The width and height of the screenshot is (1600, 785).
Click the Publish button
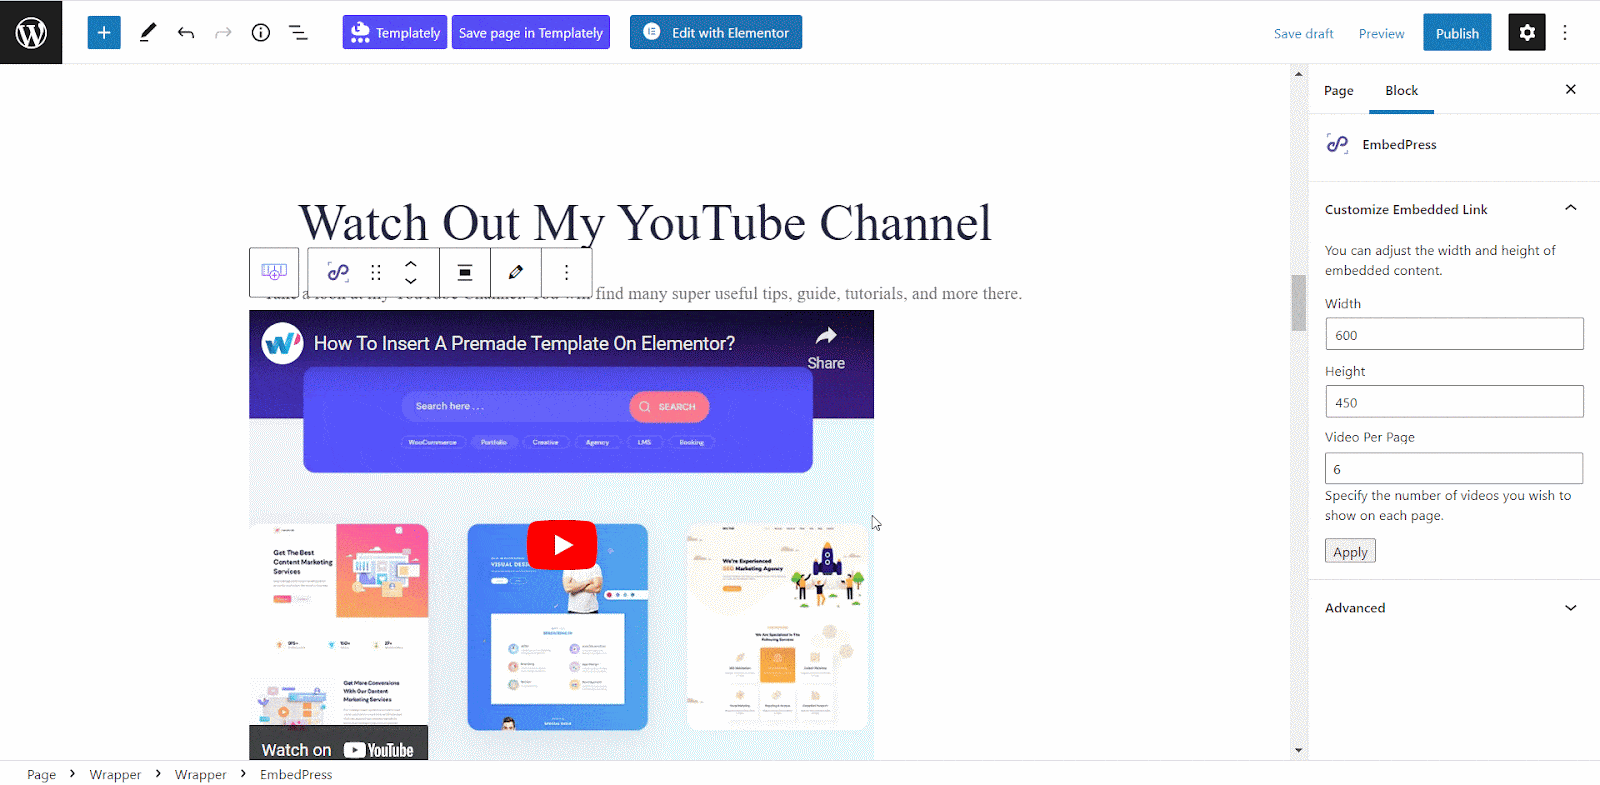point(1456,32)
